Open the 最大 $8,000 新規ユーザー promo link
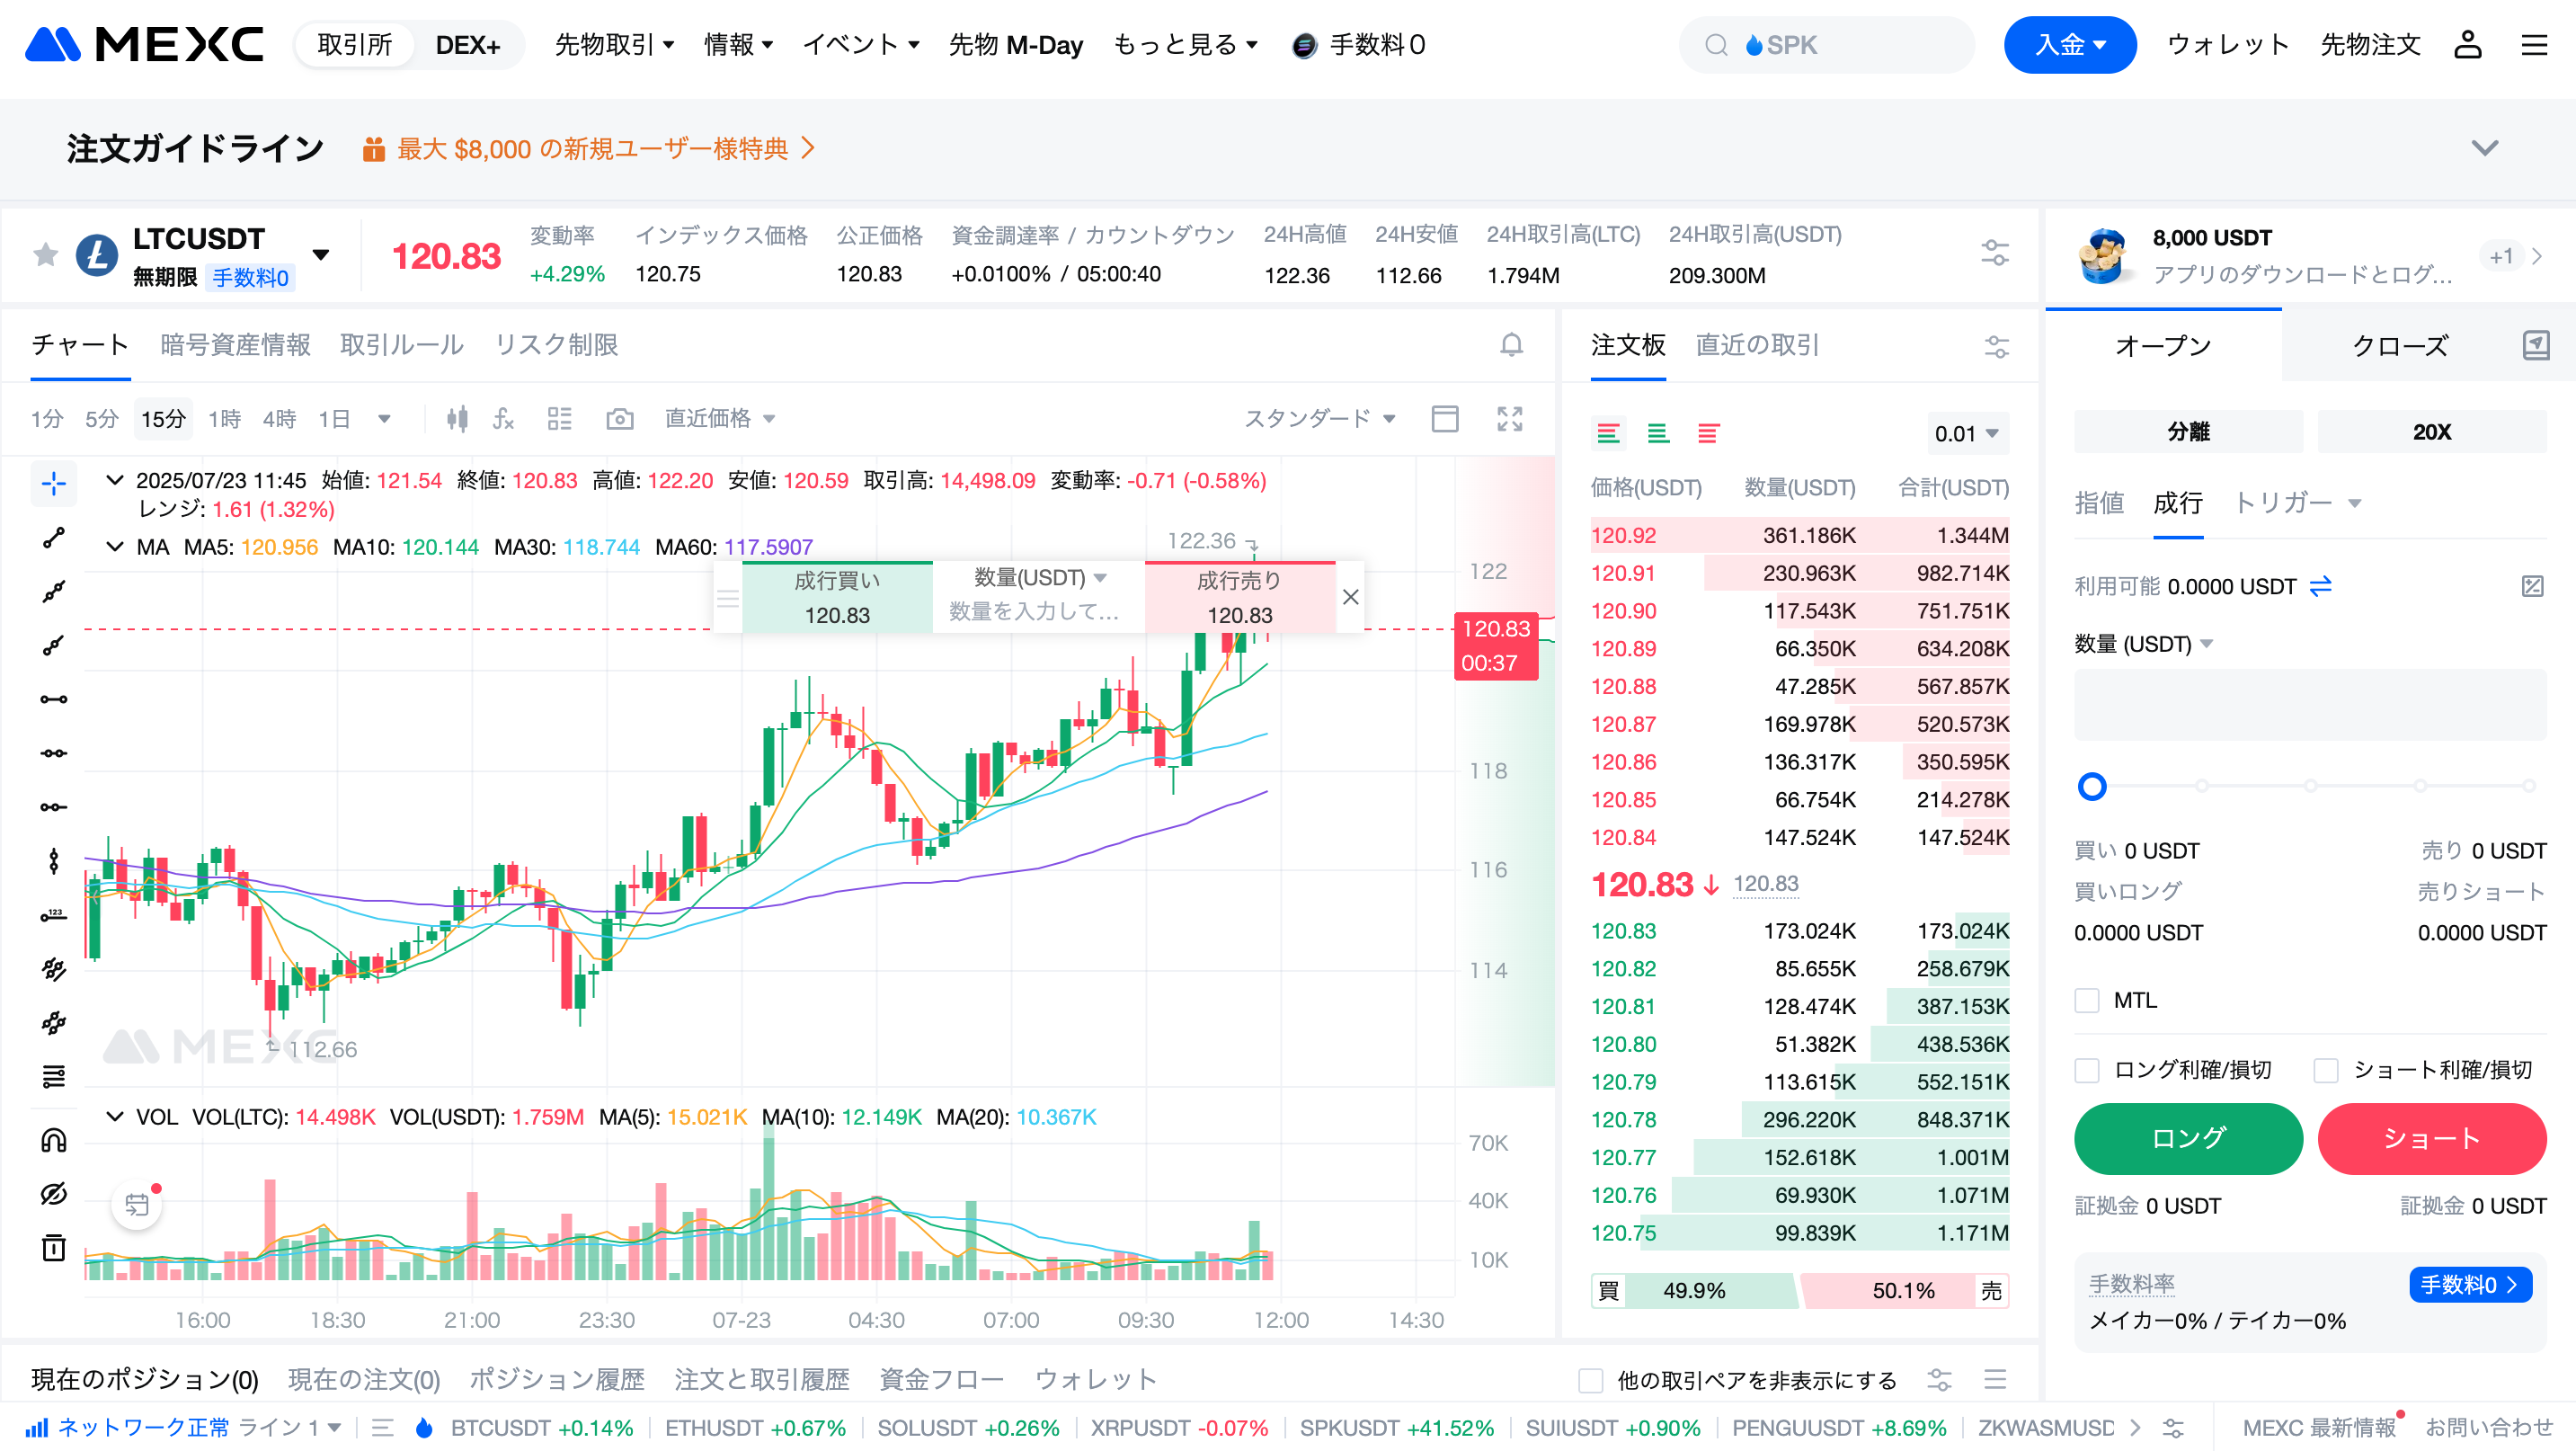The height and width of the screenshot is (1451, 2576). [x=589, y=149]
